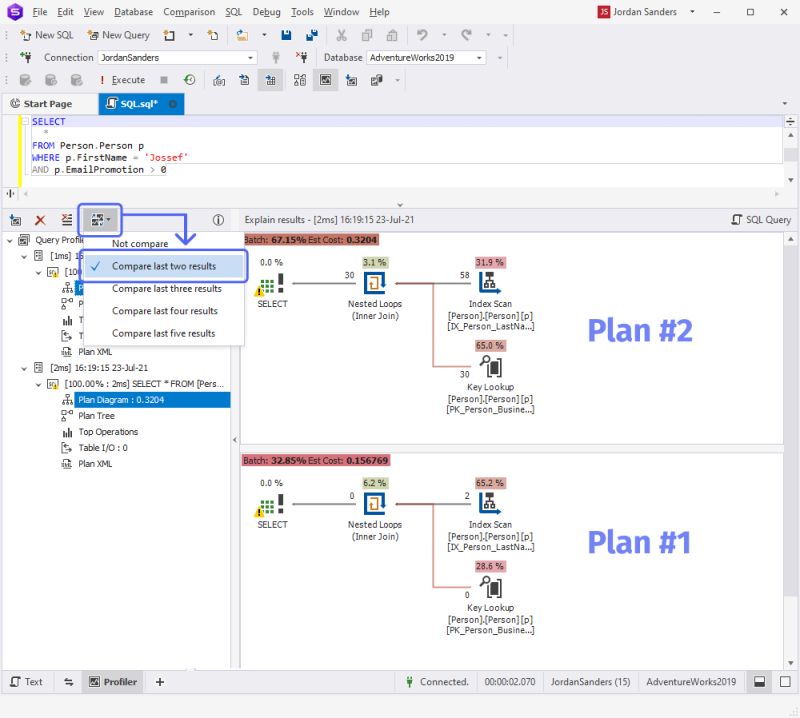The image size is (800, 718).
Task: Select 'Compare last two results' checked option
Action: pos(164,266)
